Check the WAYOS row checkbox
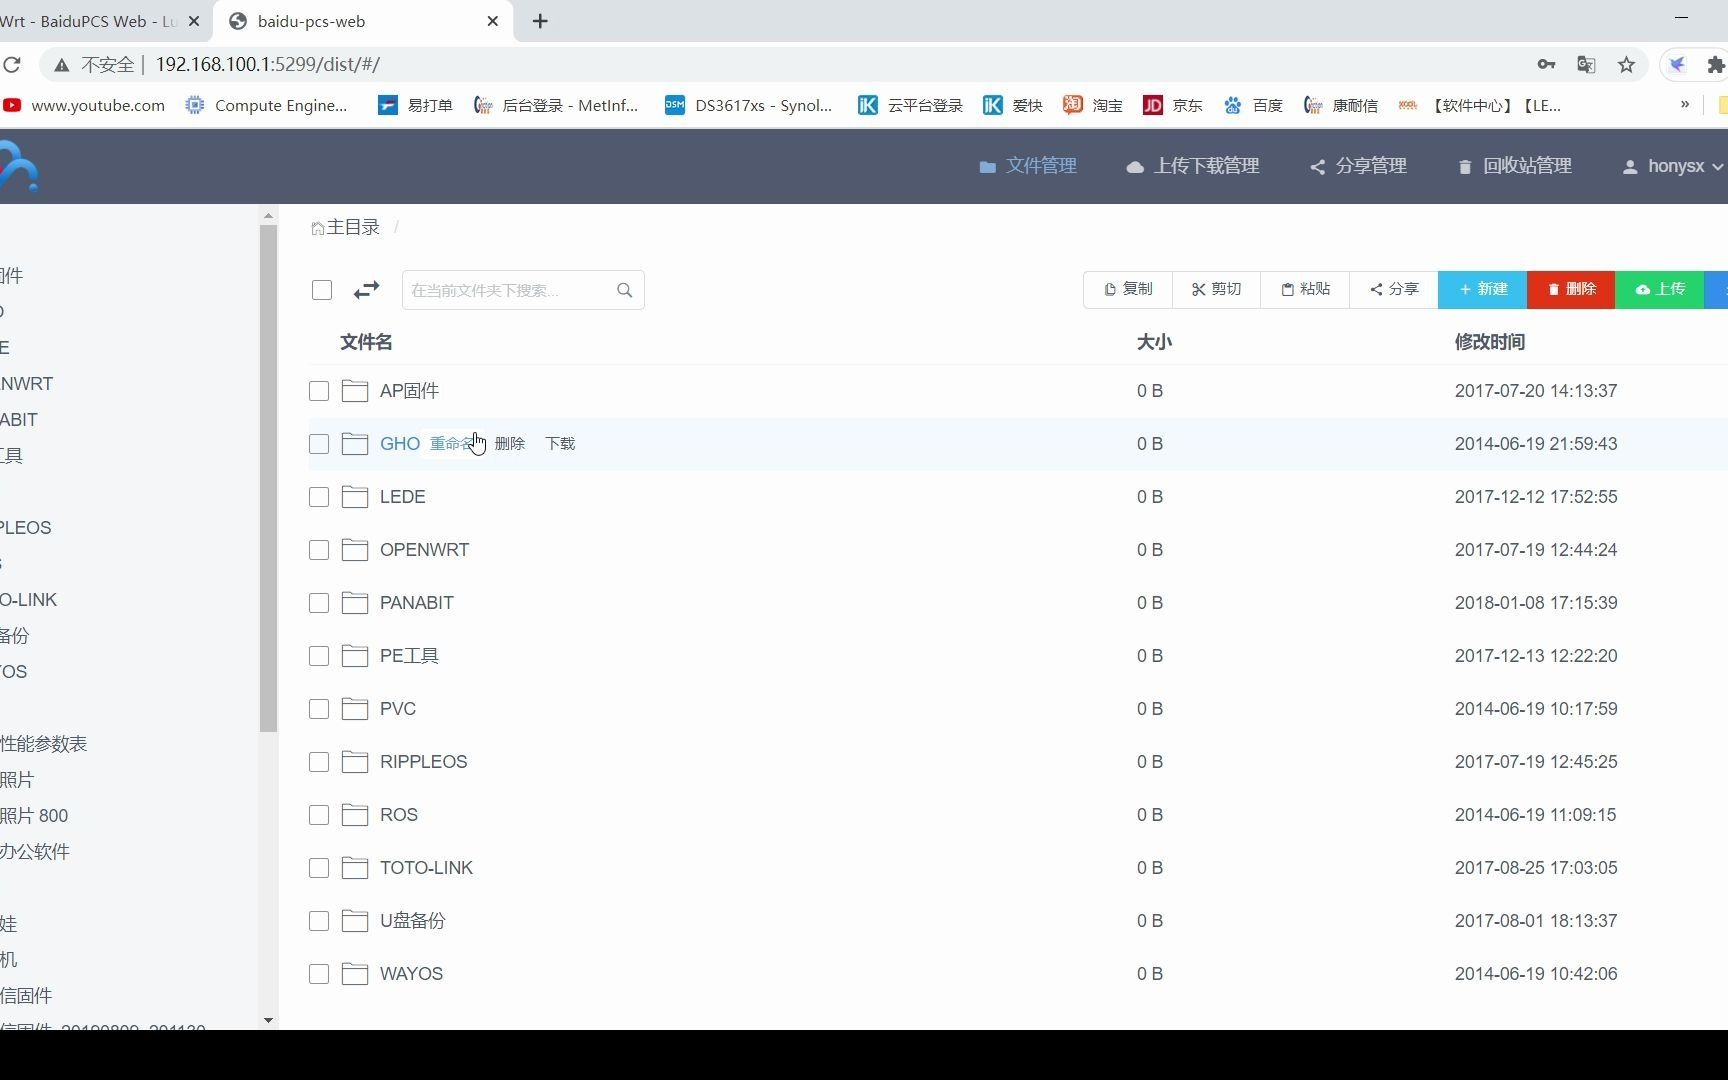 point(319,974)
